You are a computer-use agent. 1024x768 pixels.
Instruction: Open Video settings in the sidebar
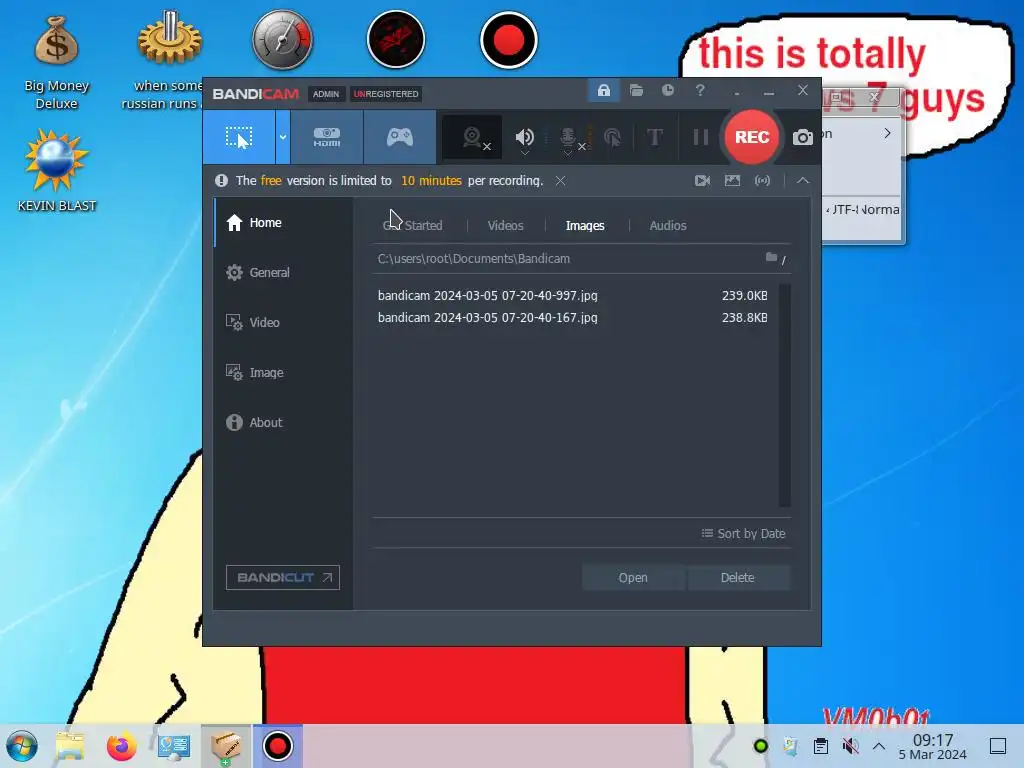(x=283, y=323)
